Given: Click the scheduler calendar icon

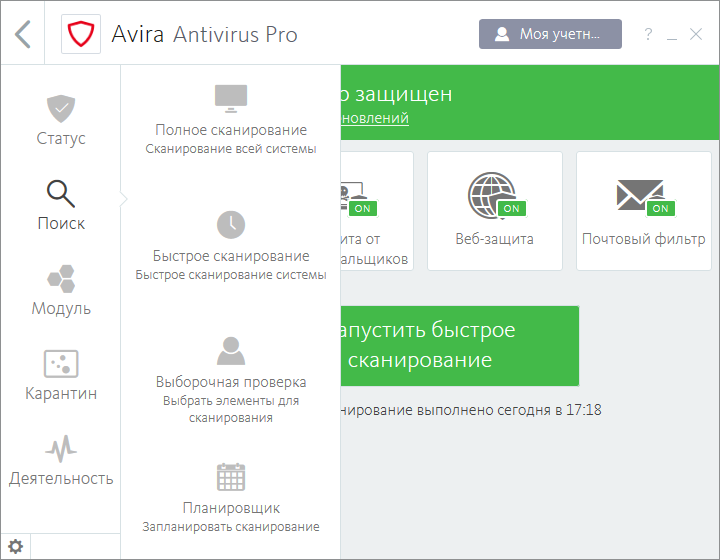Looking at the screenshot, I should pos(231,477).
